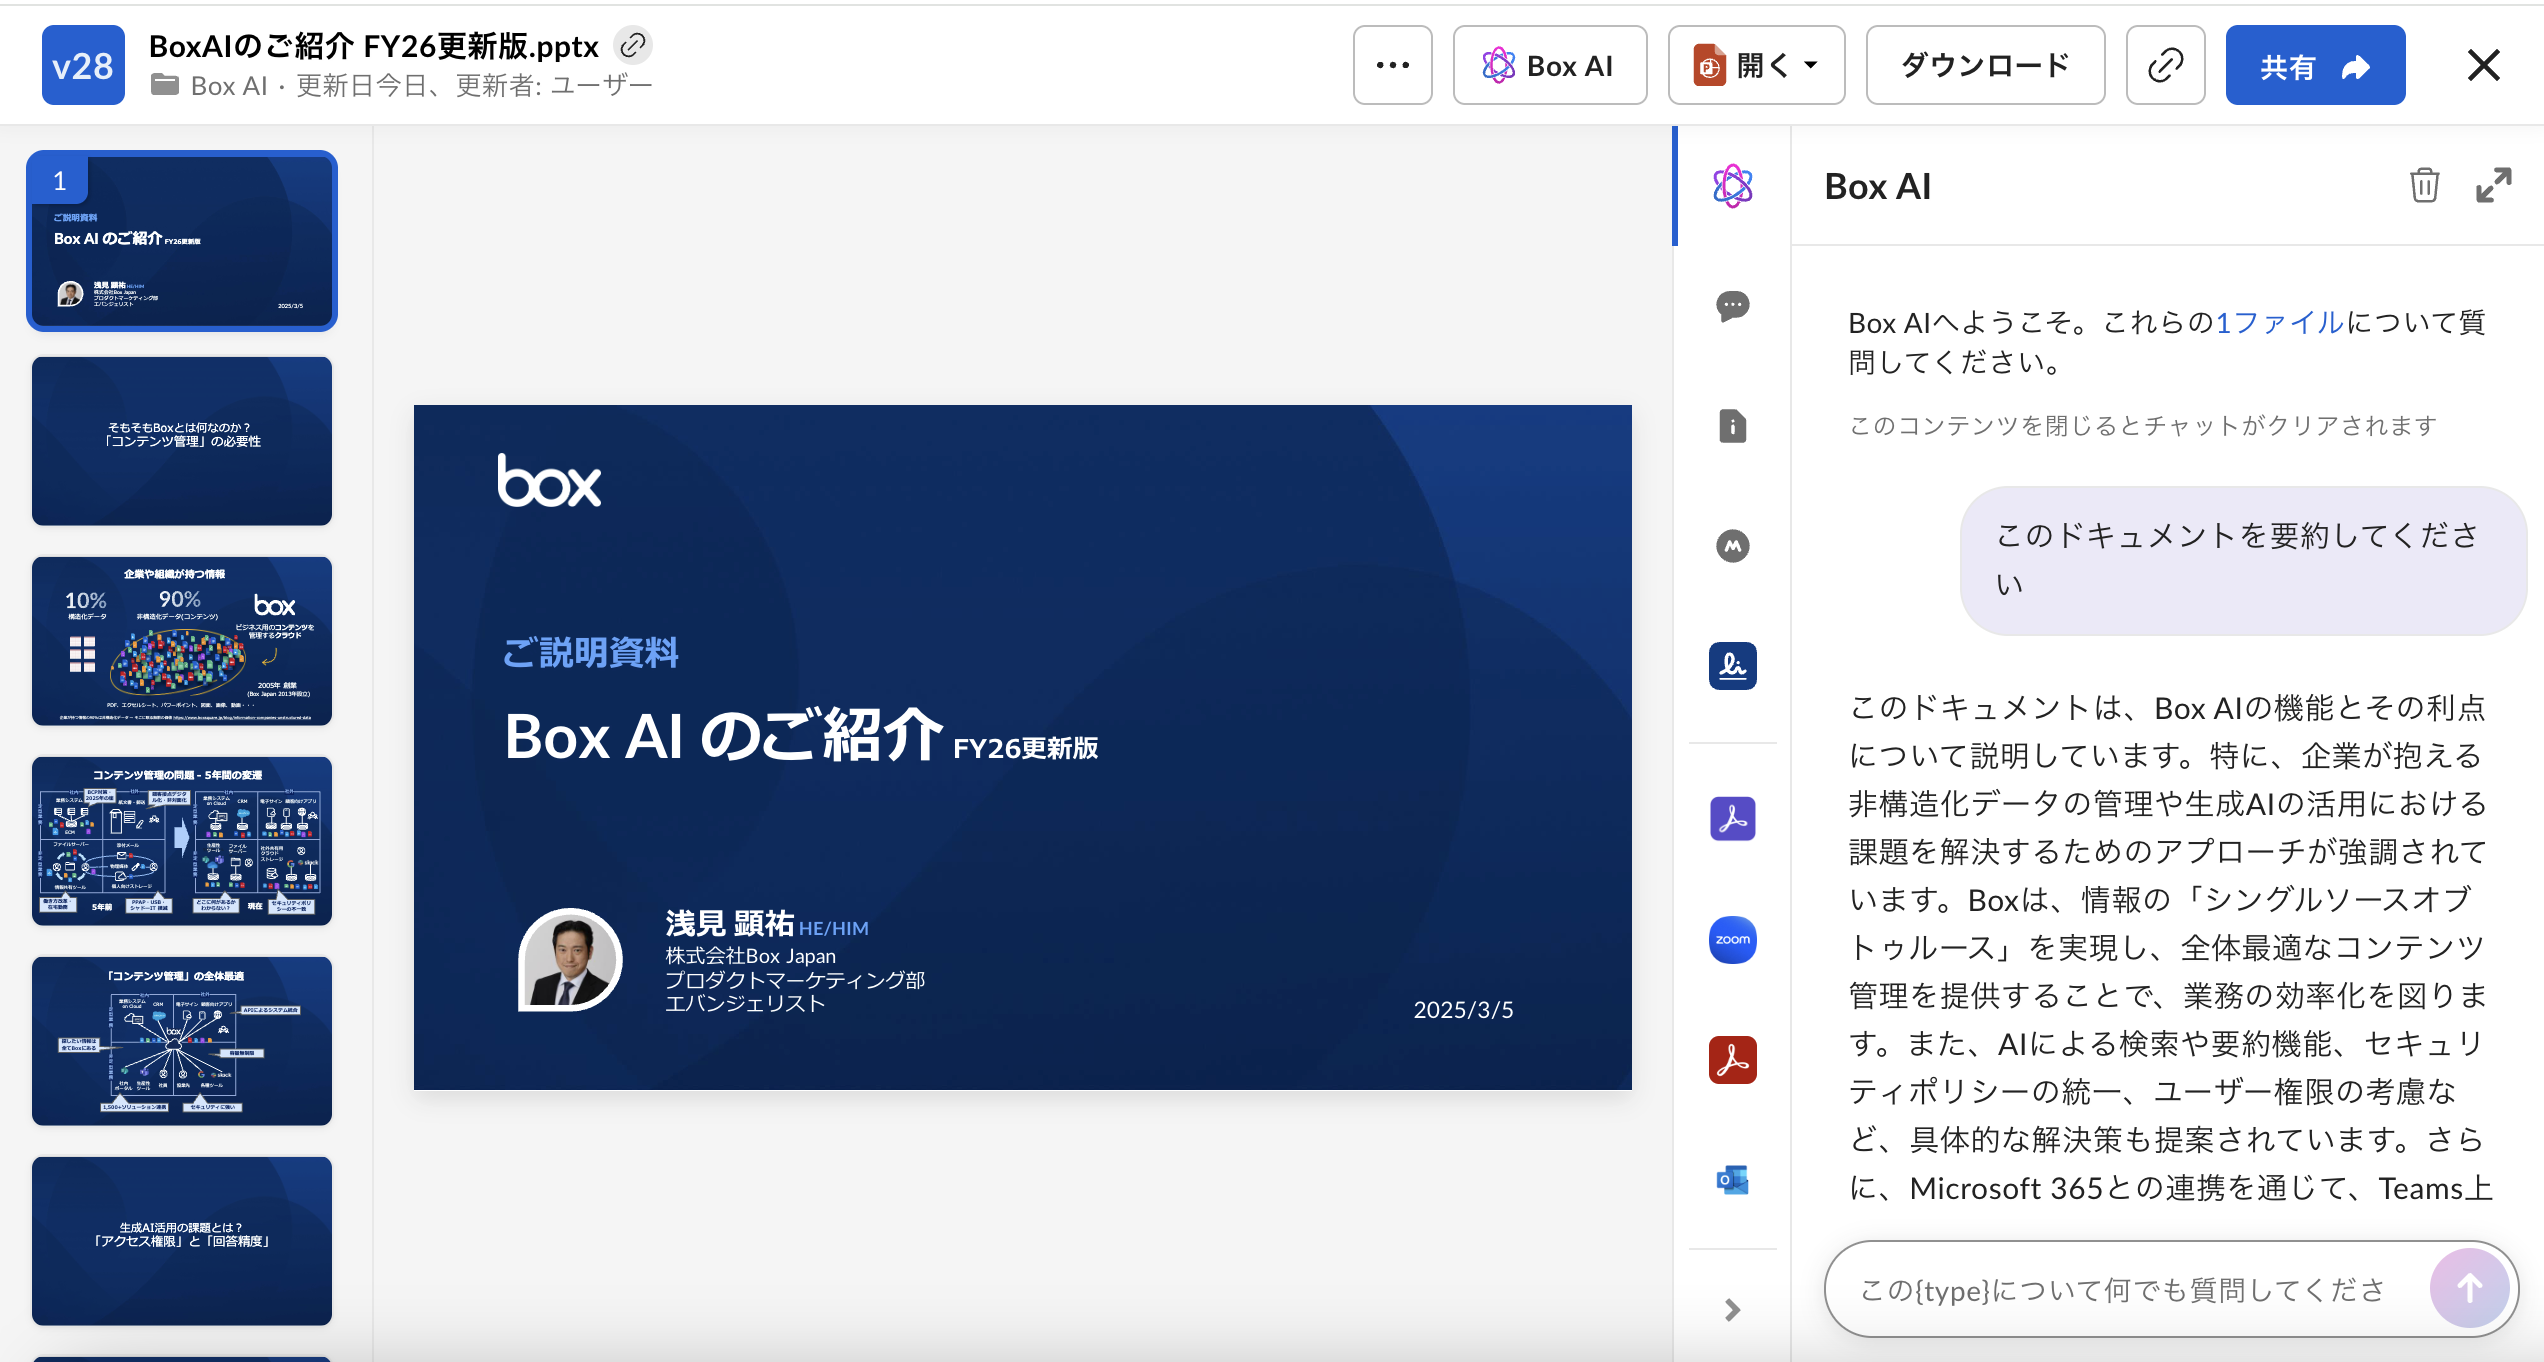The width and height of the screenshot is (2544, 1362).
Task: Click the ご説明資料 subtitle on slide
Action: point(590,653)
